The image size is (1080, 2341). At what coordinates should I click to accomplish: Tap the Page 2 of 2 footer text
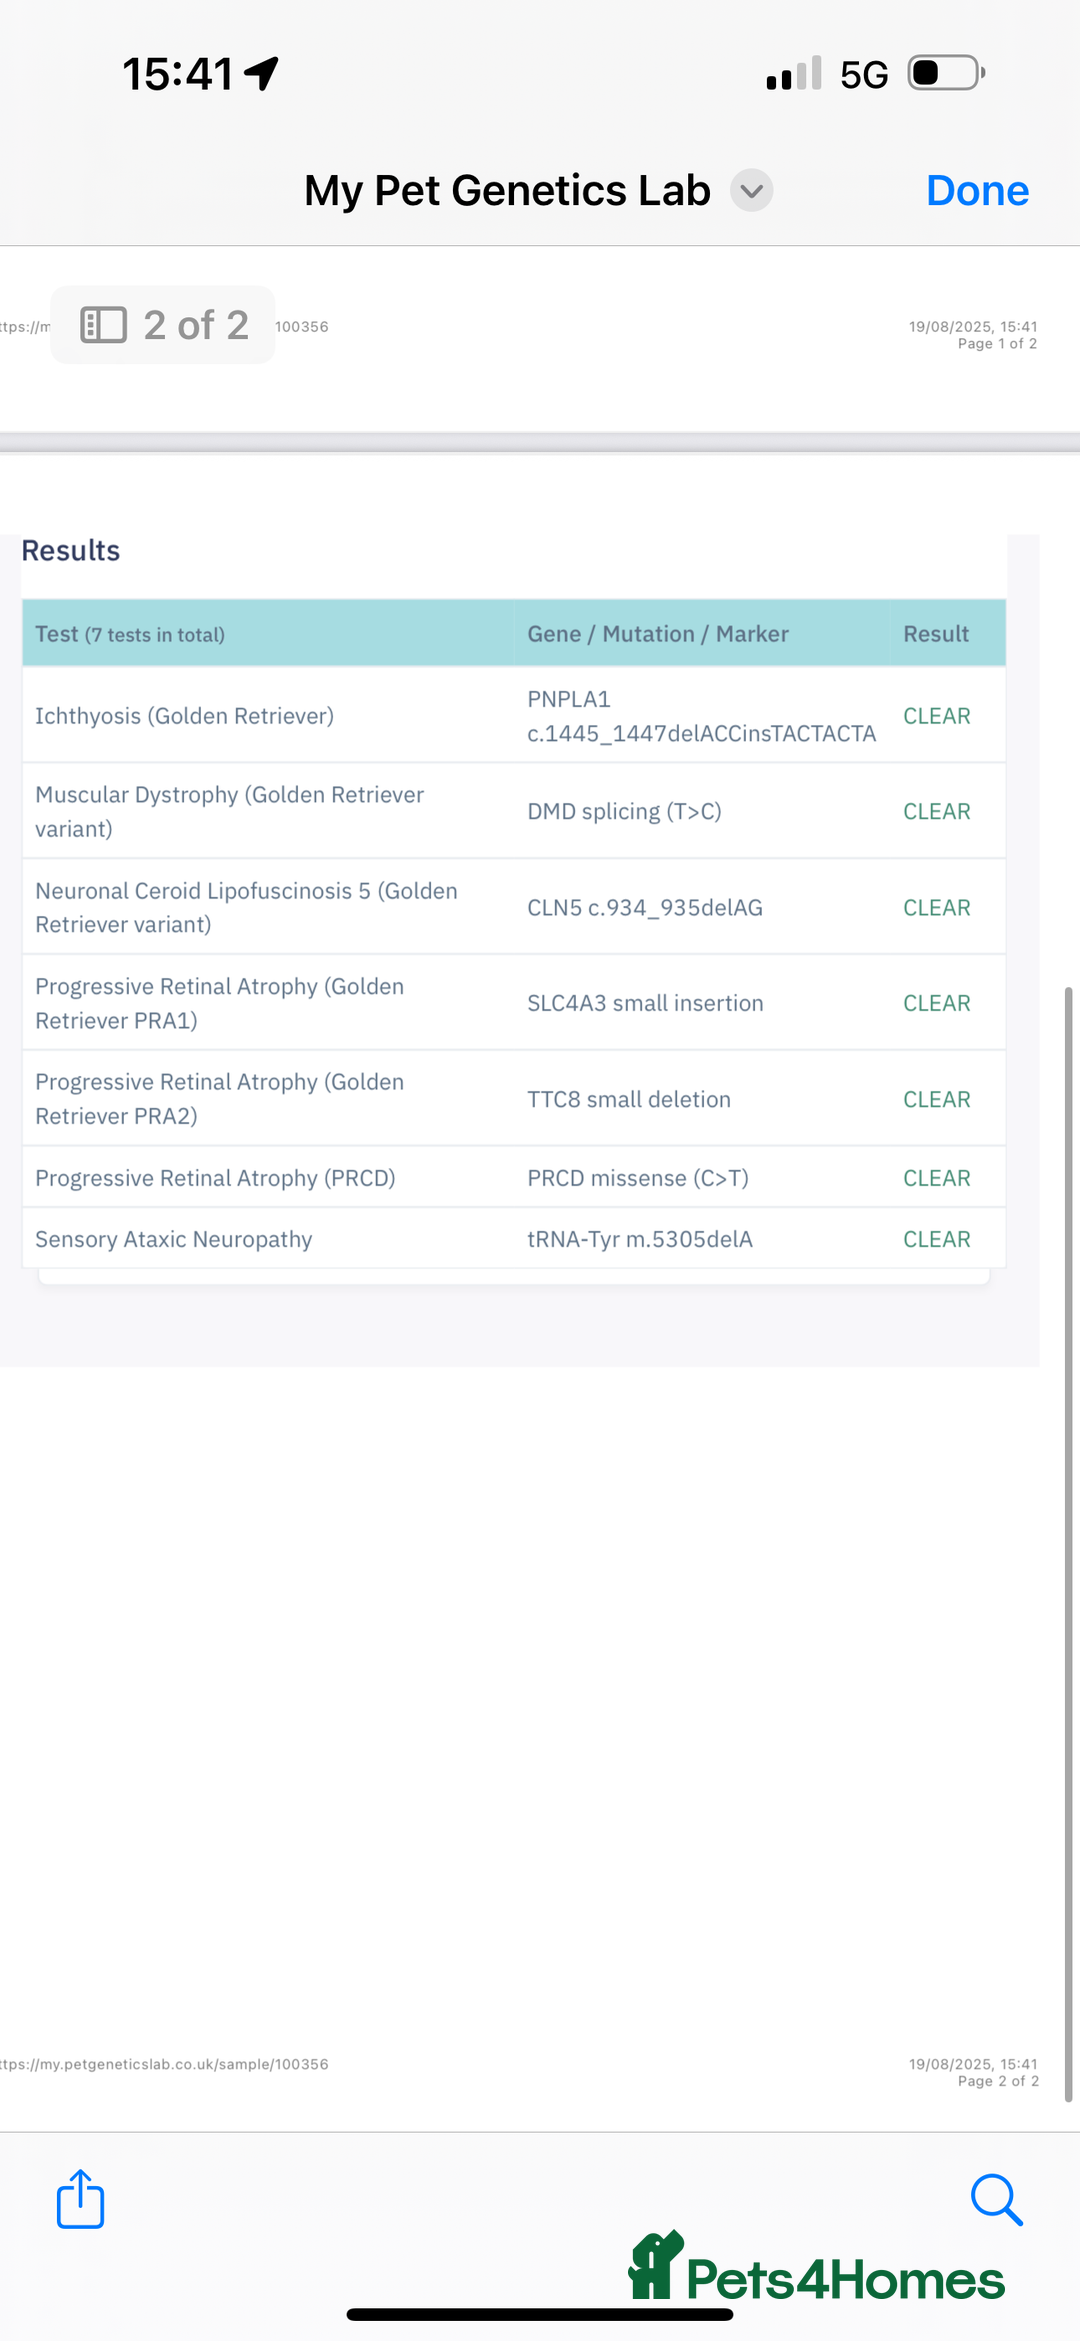point(998,2081)
